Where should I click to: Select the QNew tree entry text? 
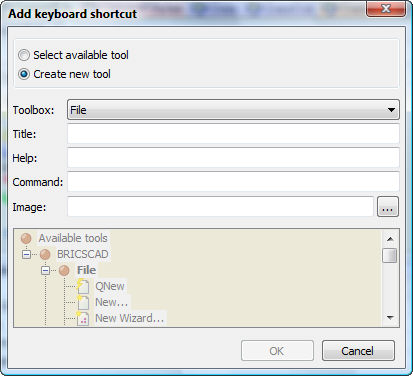[110, 286]
